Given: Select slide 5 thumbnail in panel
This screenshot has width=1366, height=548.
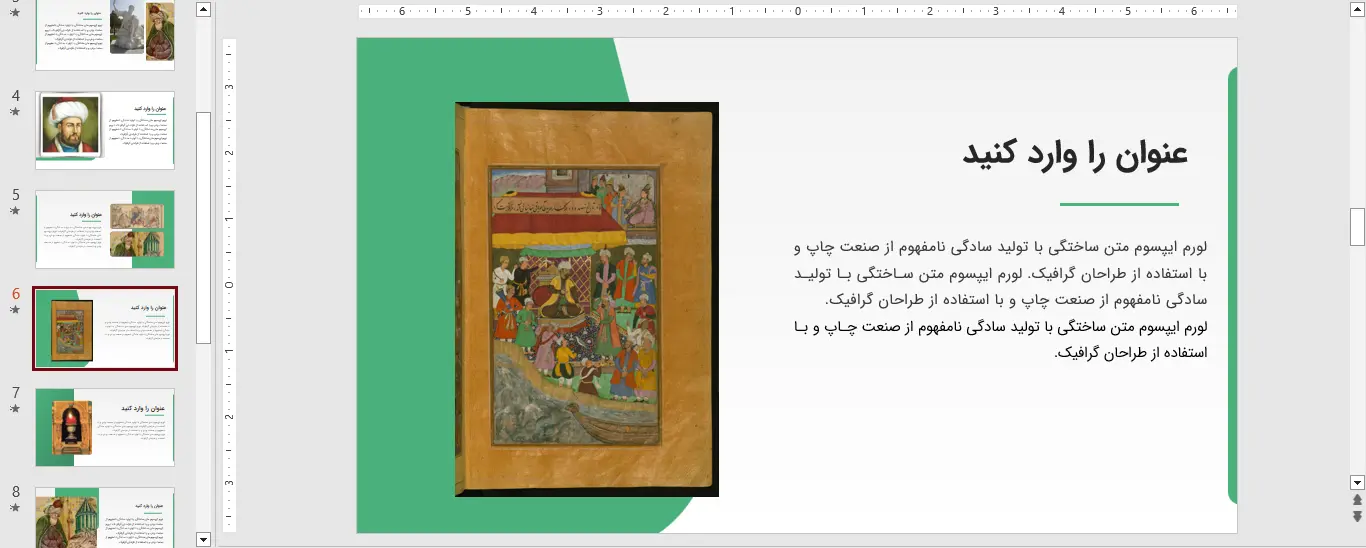Looking at the screenshot, I should tap(105, 229).
